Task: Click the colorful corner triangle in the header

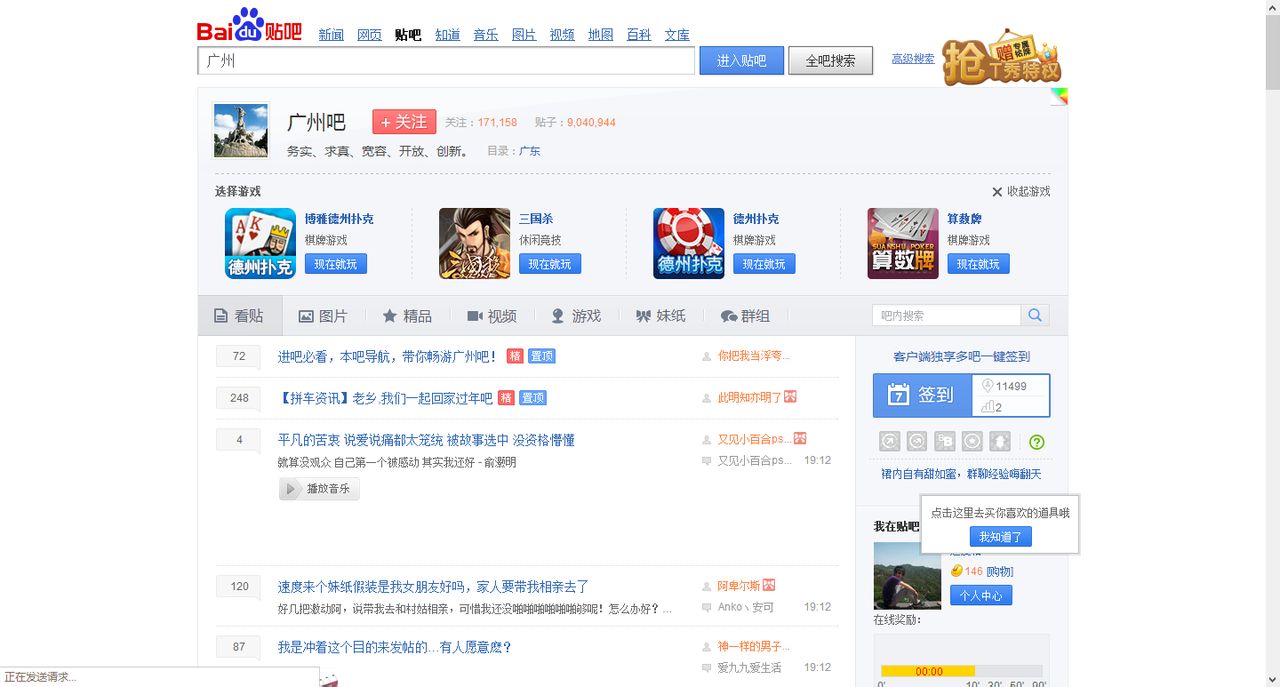Action: [1058, 96]
